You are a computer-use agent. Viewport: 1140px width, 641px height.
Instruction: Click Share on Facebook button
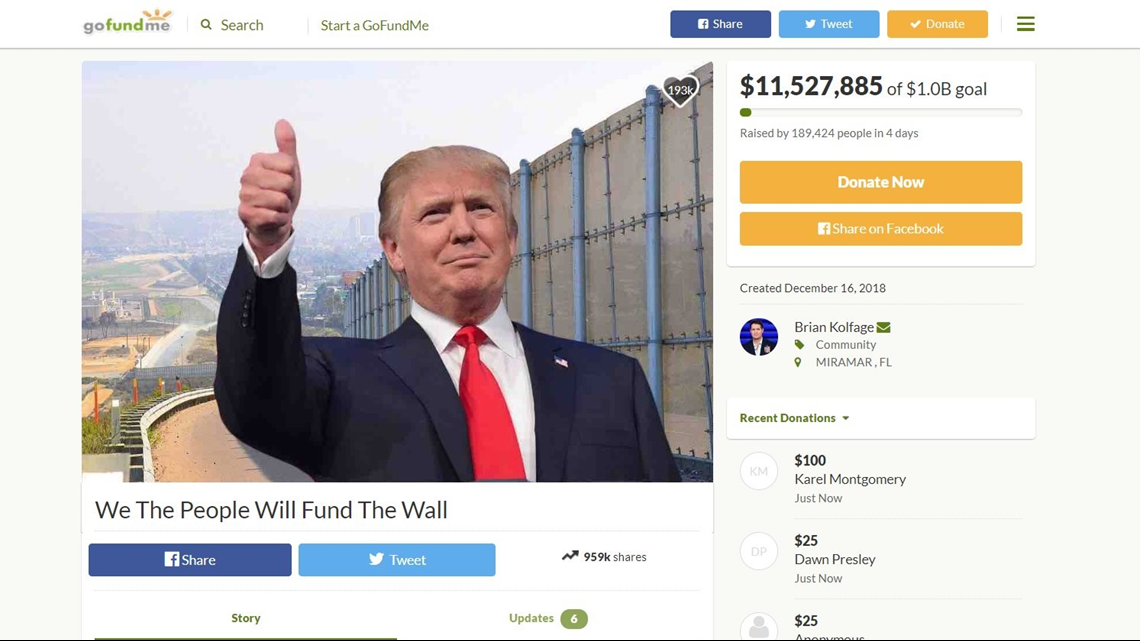(880, 229)
